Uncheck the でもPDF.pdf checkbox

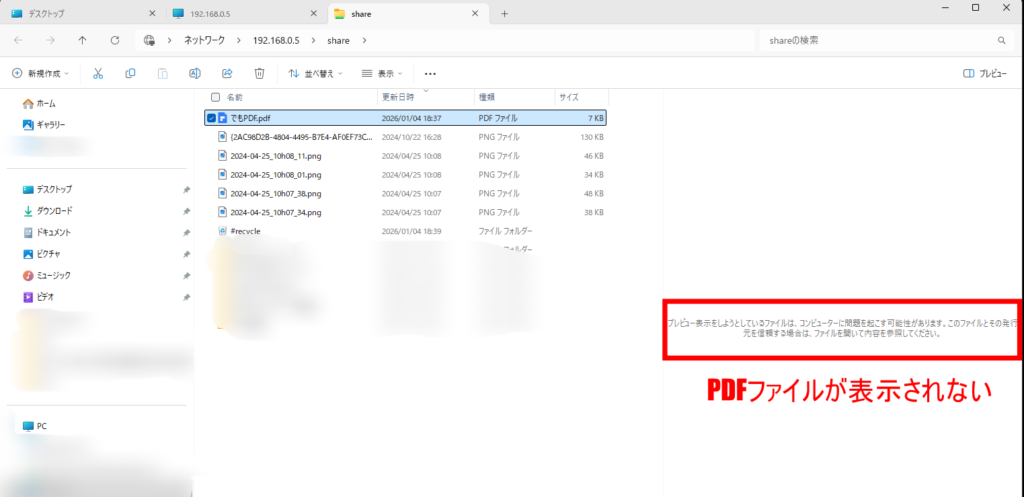211,118
